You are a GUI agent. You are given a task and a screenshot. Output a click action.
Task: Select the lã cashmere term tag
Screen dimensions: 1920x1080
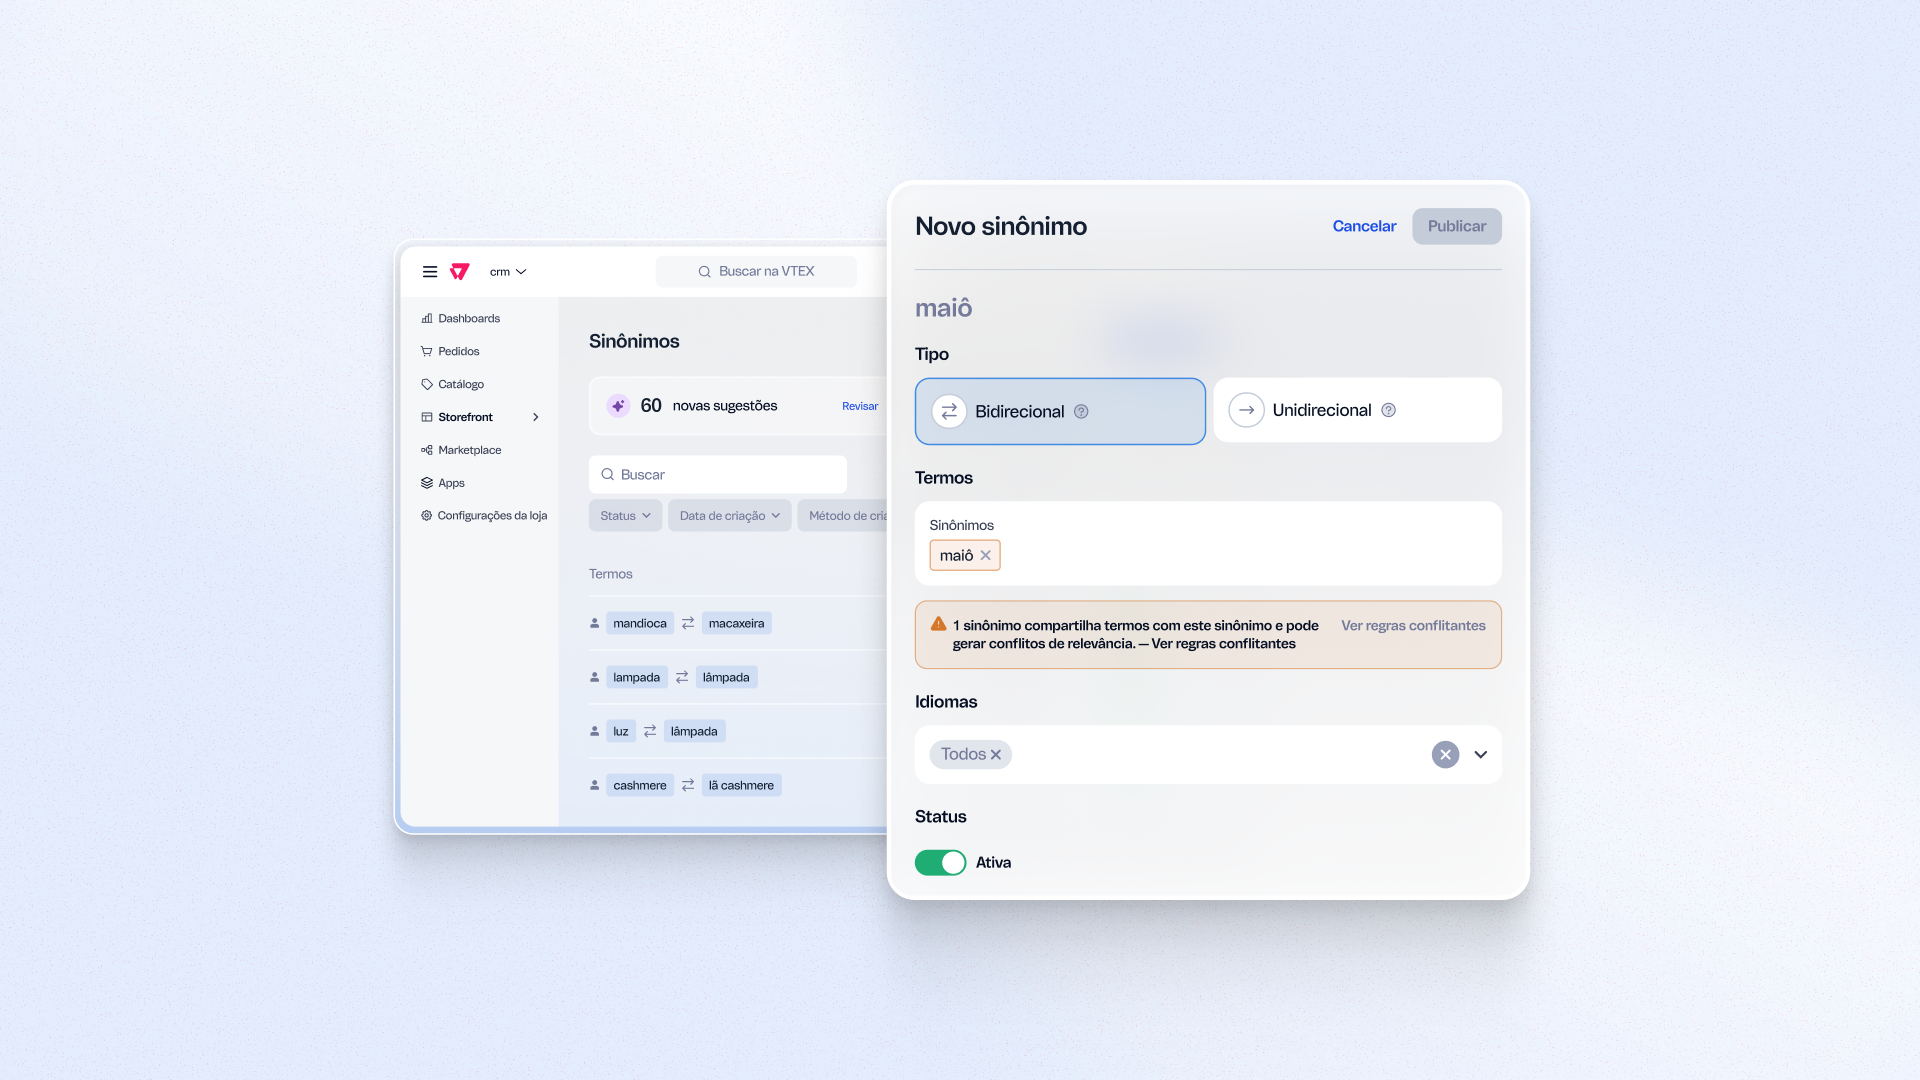(742, 786)
